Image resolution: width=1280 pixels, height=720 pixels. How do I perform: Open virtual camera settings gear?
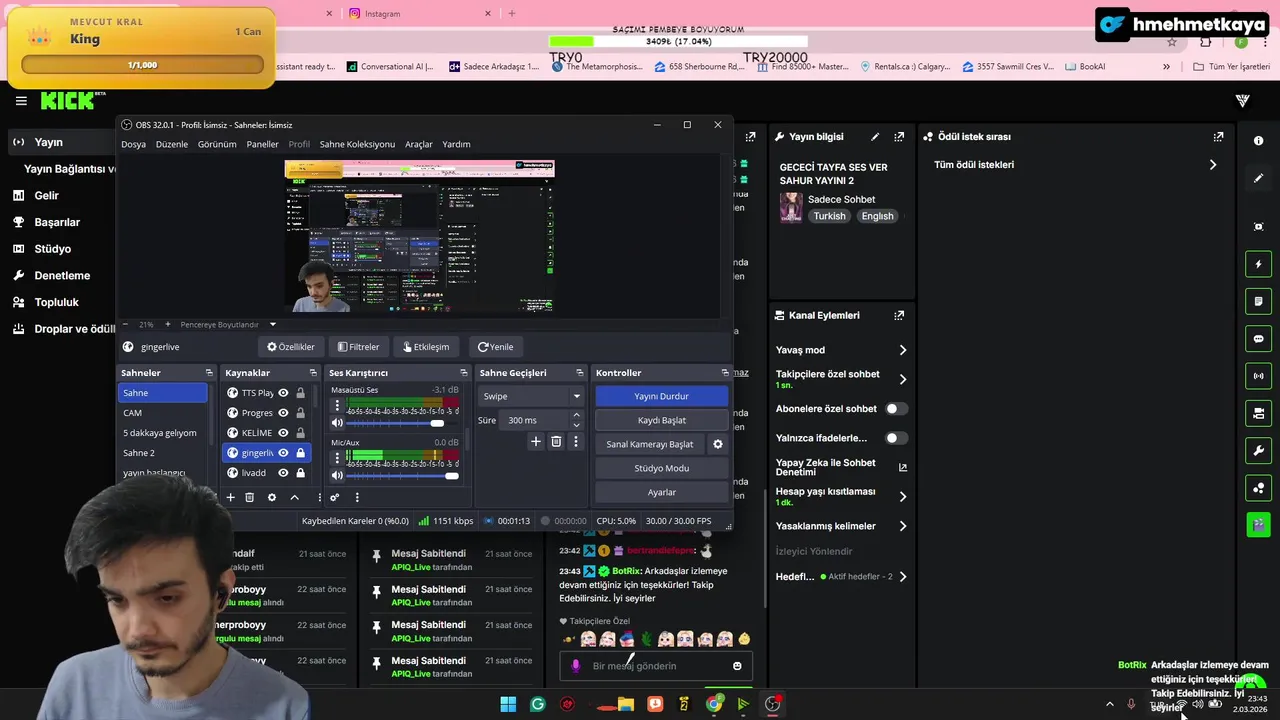click(717, 444)
